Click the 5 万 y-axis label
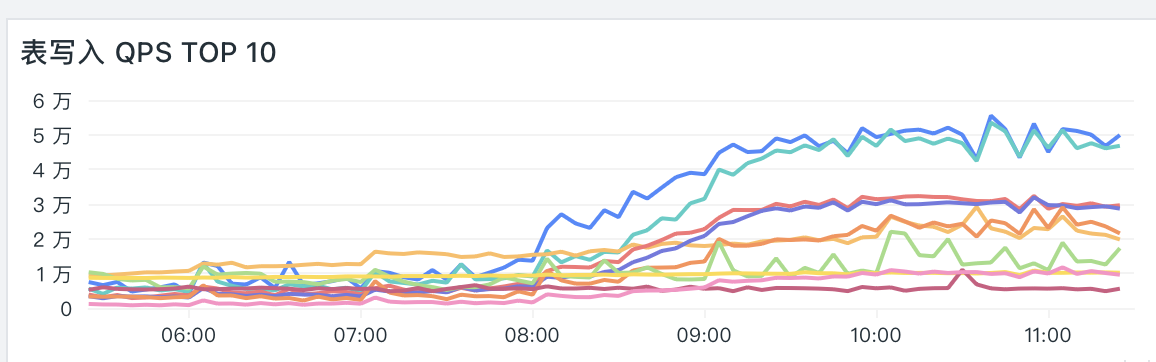This screenshot has height=362, width=1156. coord(52,135)
